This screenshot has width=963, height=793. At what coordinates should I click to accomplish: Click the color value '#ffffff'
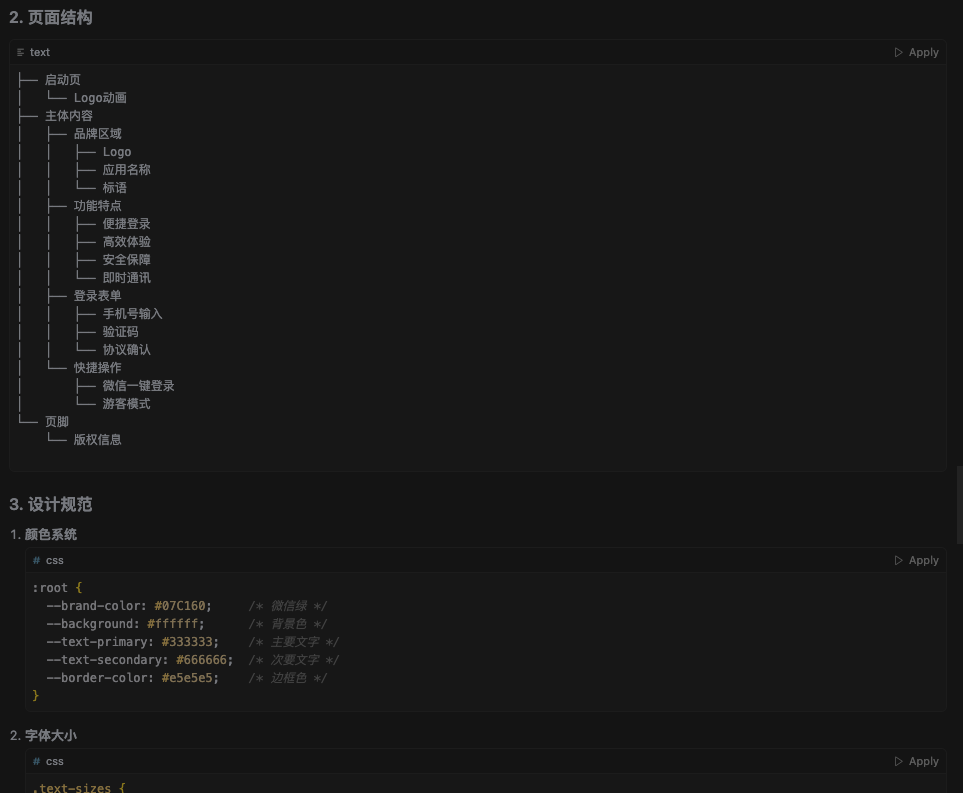(173, 623)
